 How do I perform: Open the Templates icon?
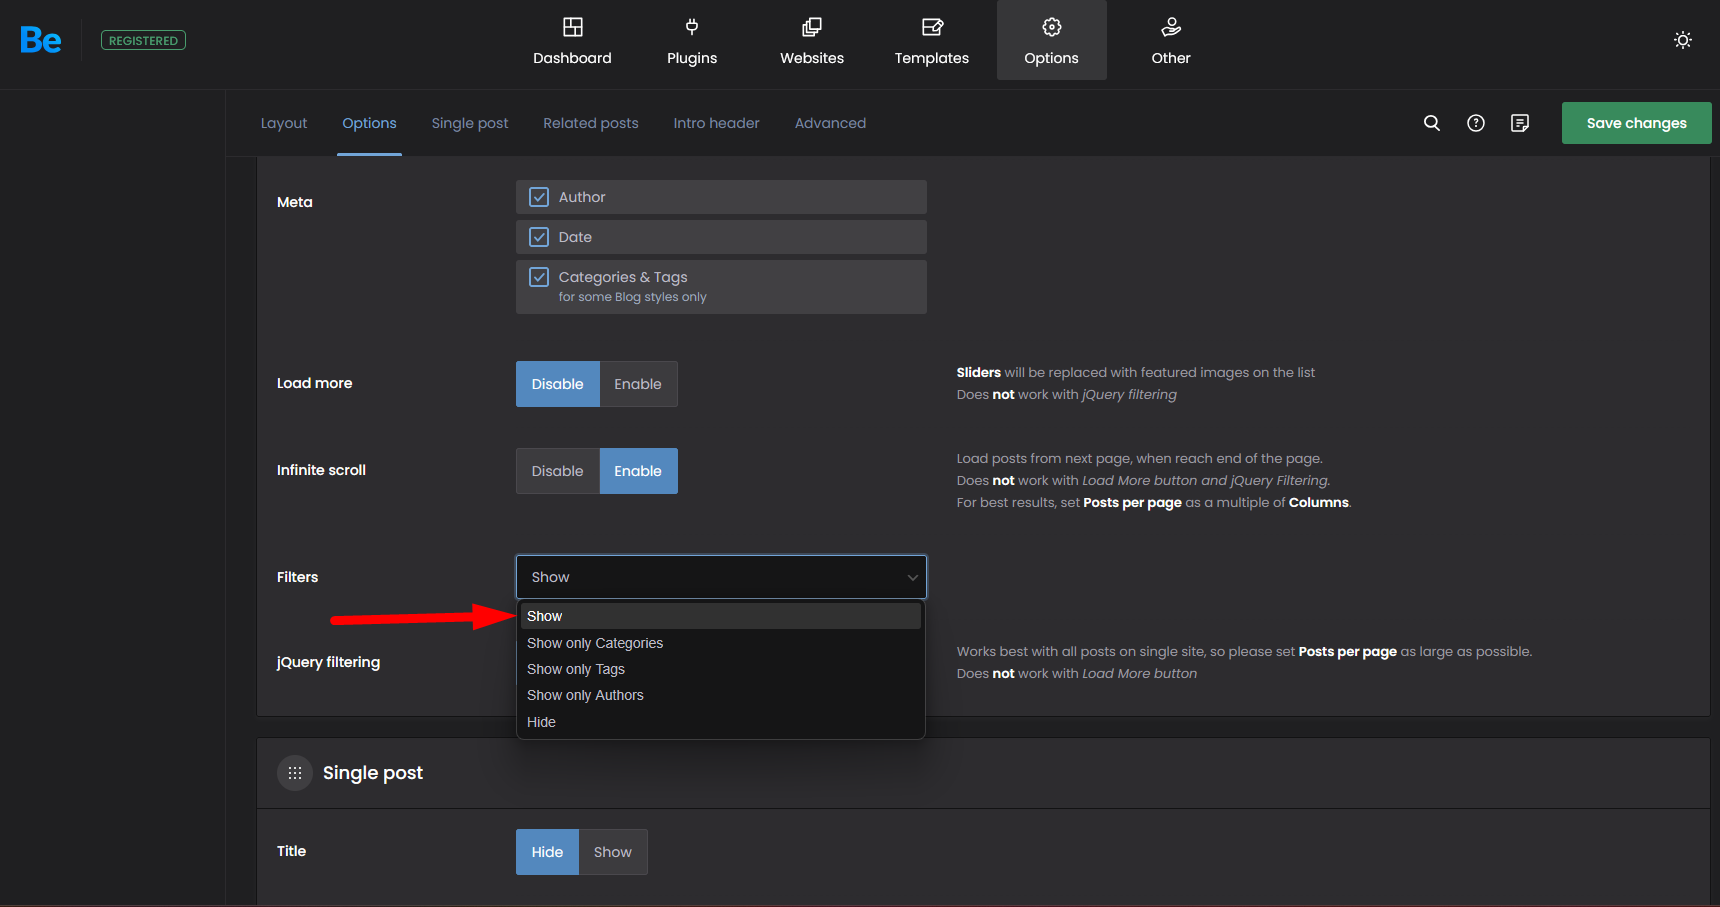tap(932, 27)
